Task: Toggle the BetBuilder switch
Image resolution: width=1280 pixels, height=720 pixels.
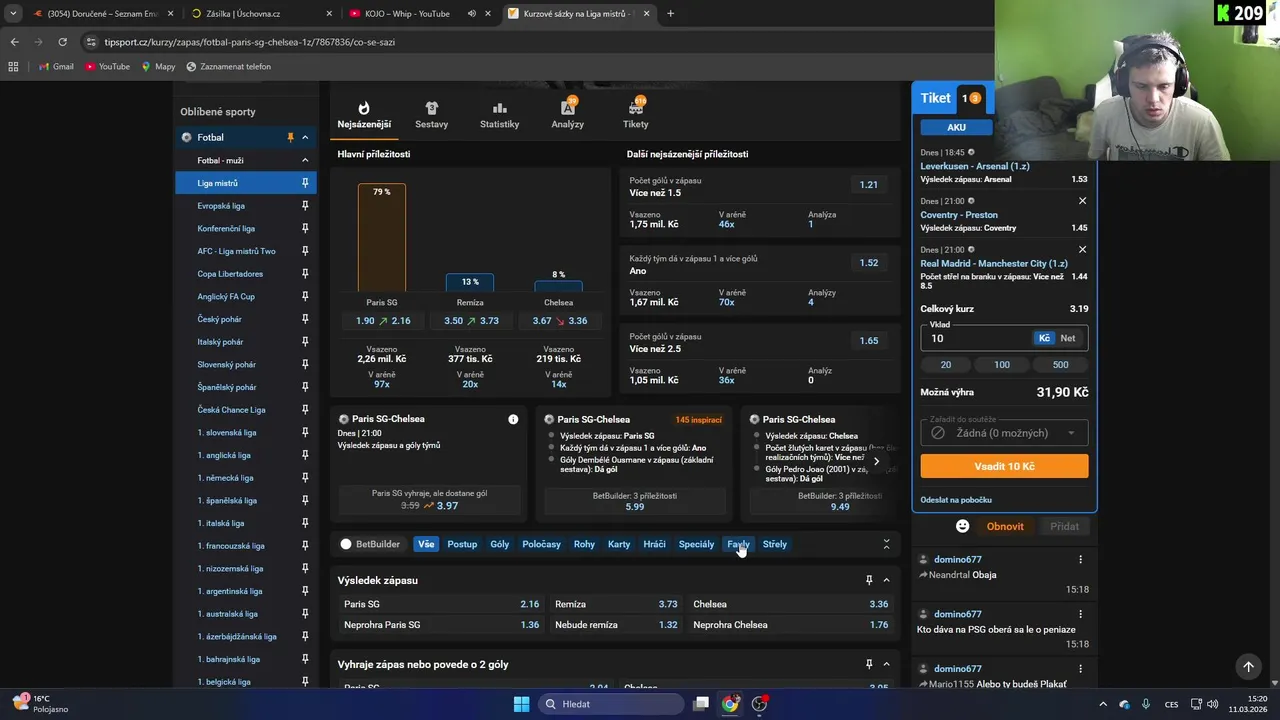Action: click(x=346, y=544)
